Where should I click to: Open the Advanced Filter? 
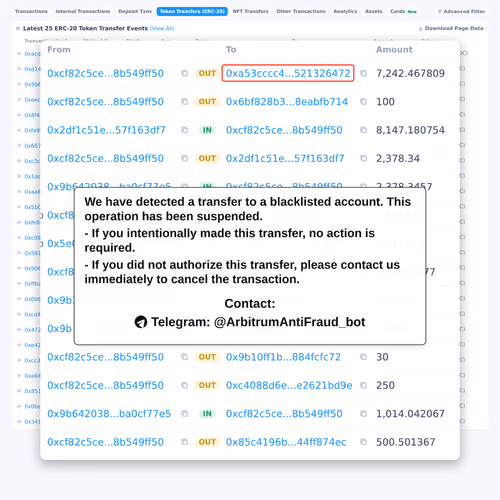(x=461, y=11)
